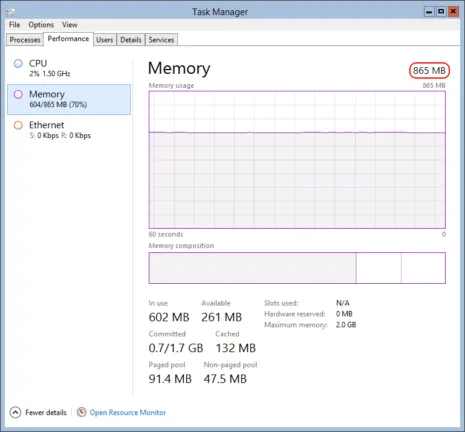Image resolution: width=465 pixels, height=432 pixels.
Task: Click the Maximum memory 2.0 GB value
Action: [x=346, y=325]
